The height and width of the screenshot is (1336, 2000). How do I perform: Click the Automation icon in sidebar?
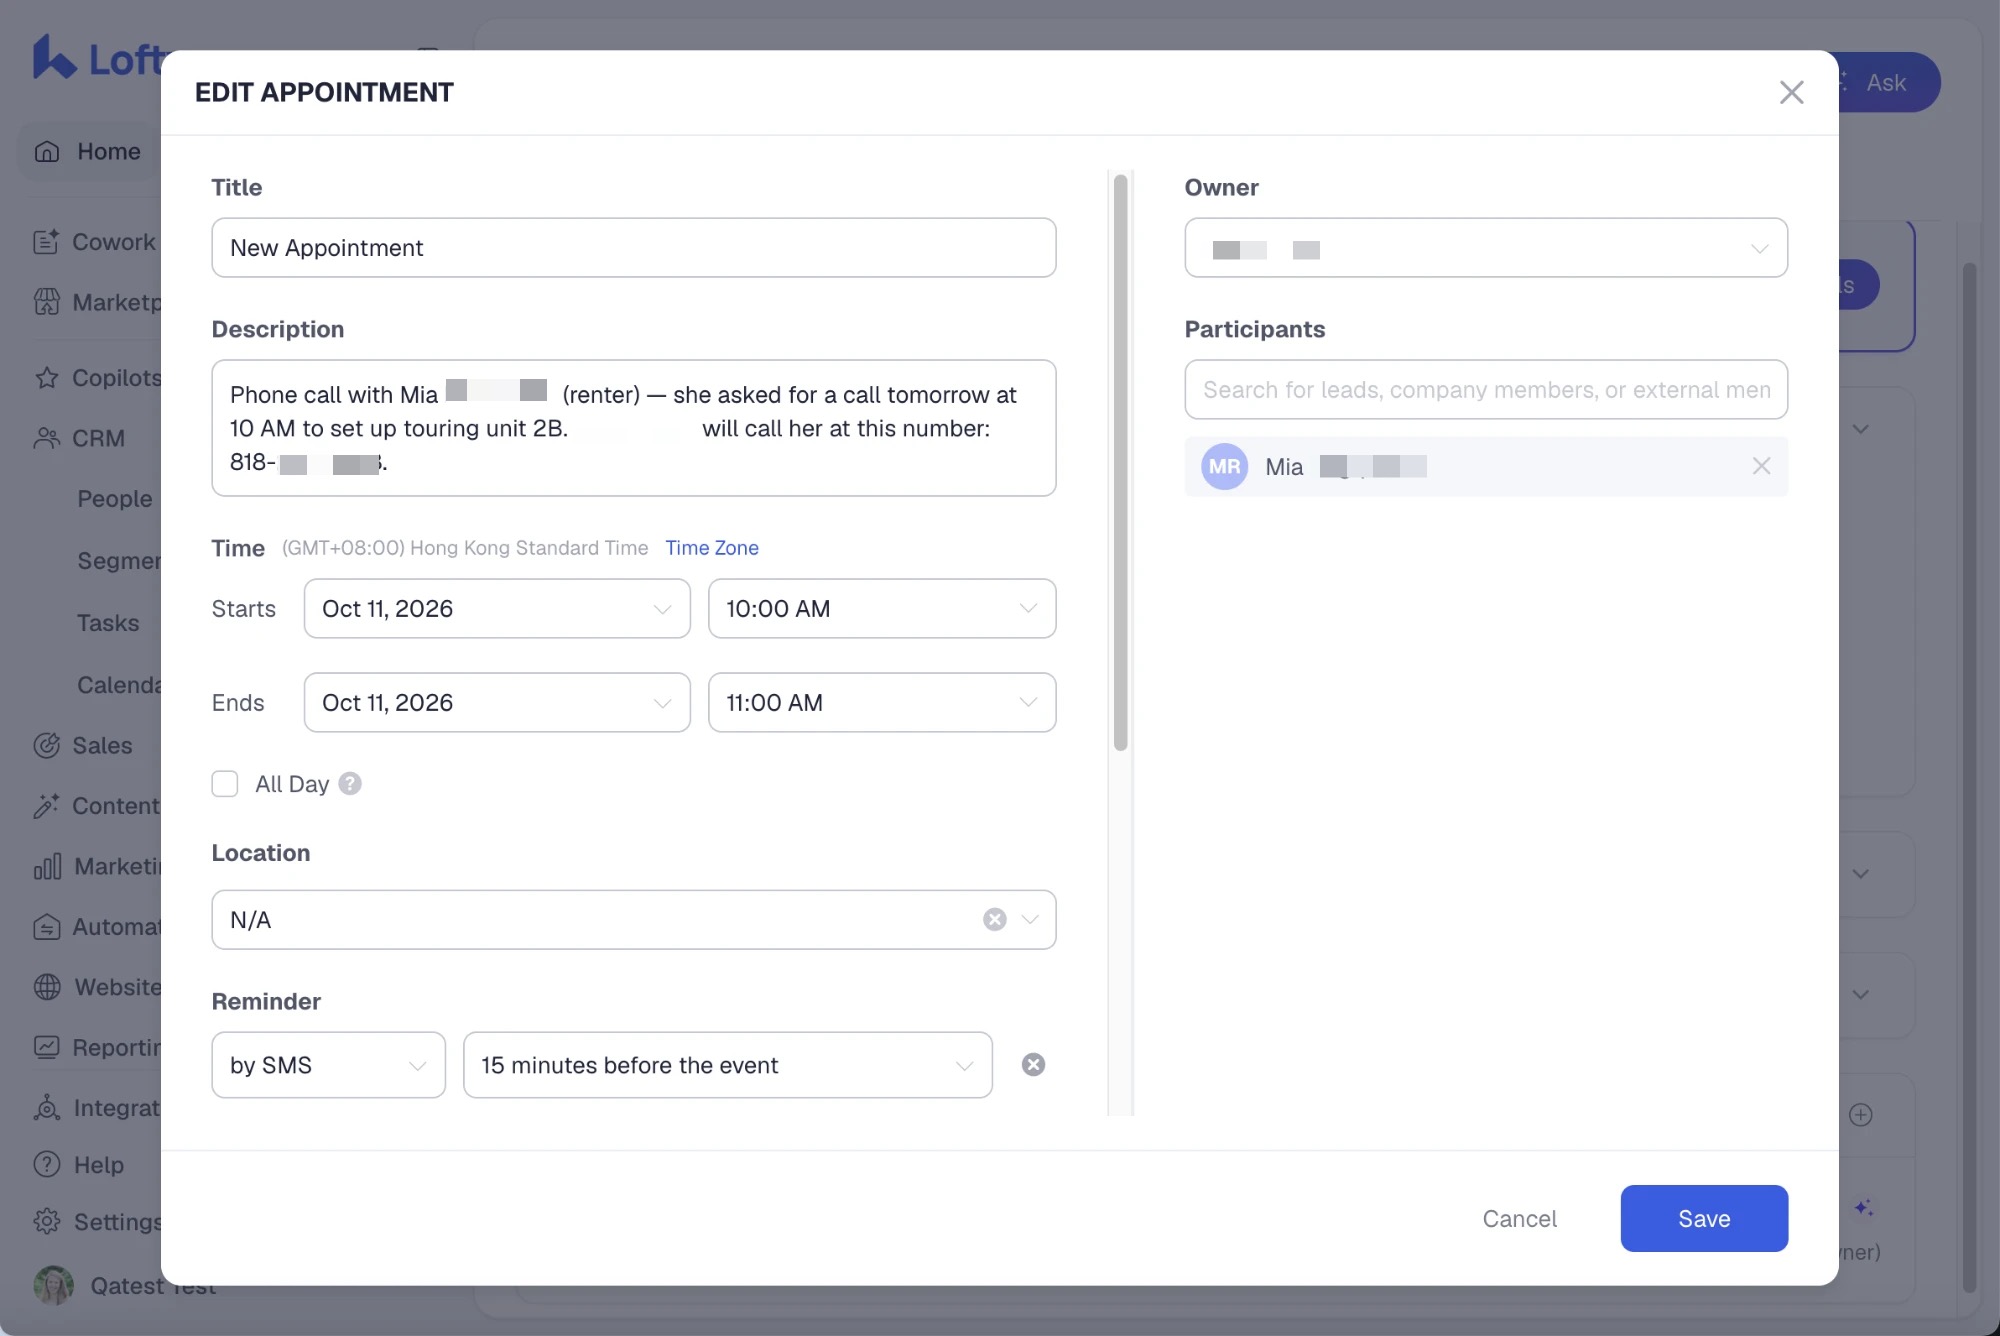(x=46, y=927)
